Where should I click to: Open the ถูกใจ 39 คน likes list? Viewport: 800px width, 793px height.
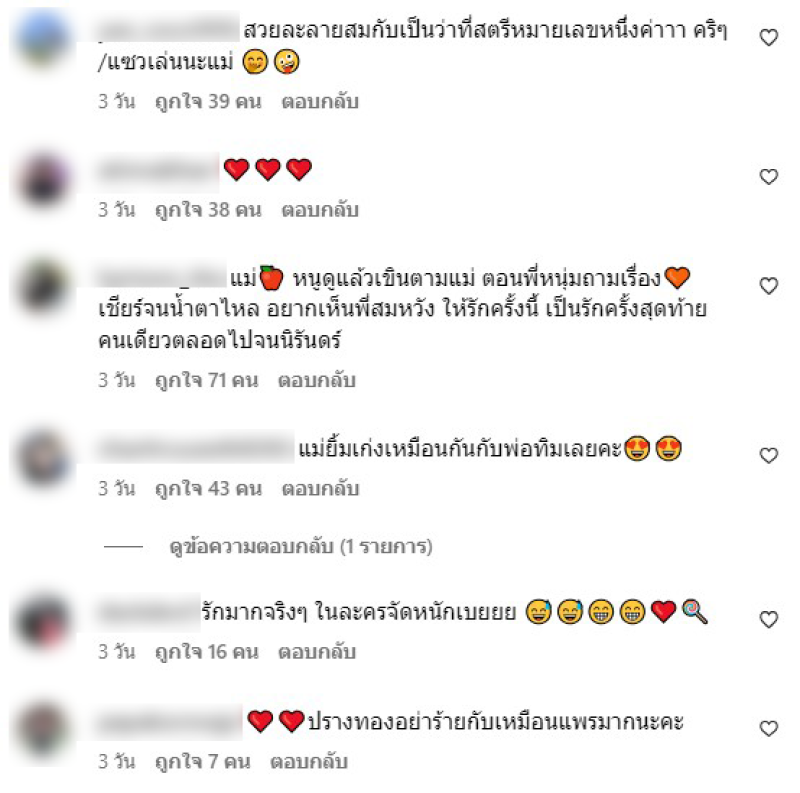pyautogui.click(x=208, y=102)
